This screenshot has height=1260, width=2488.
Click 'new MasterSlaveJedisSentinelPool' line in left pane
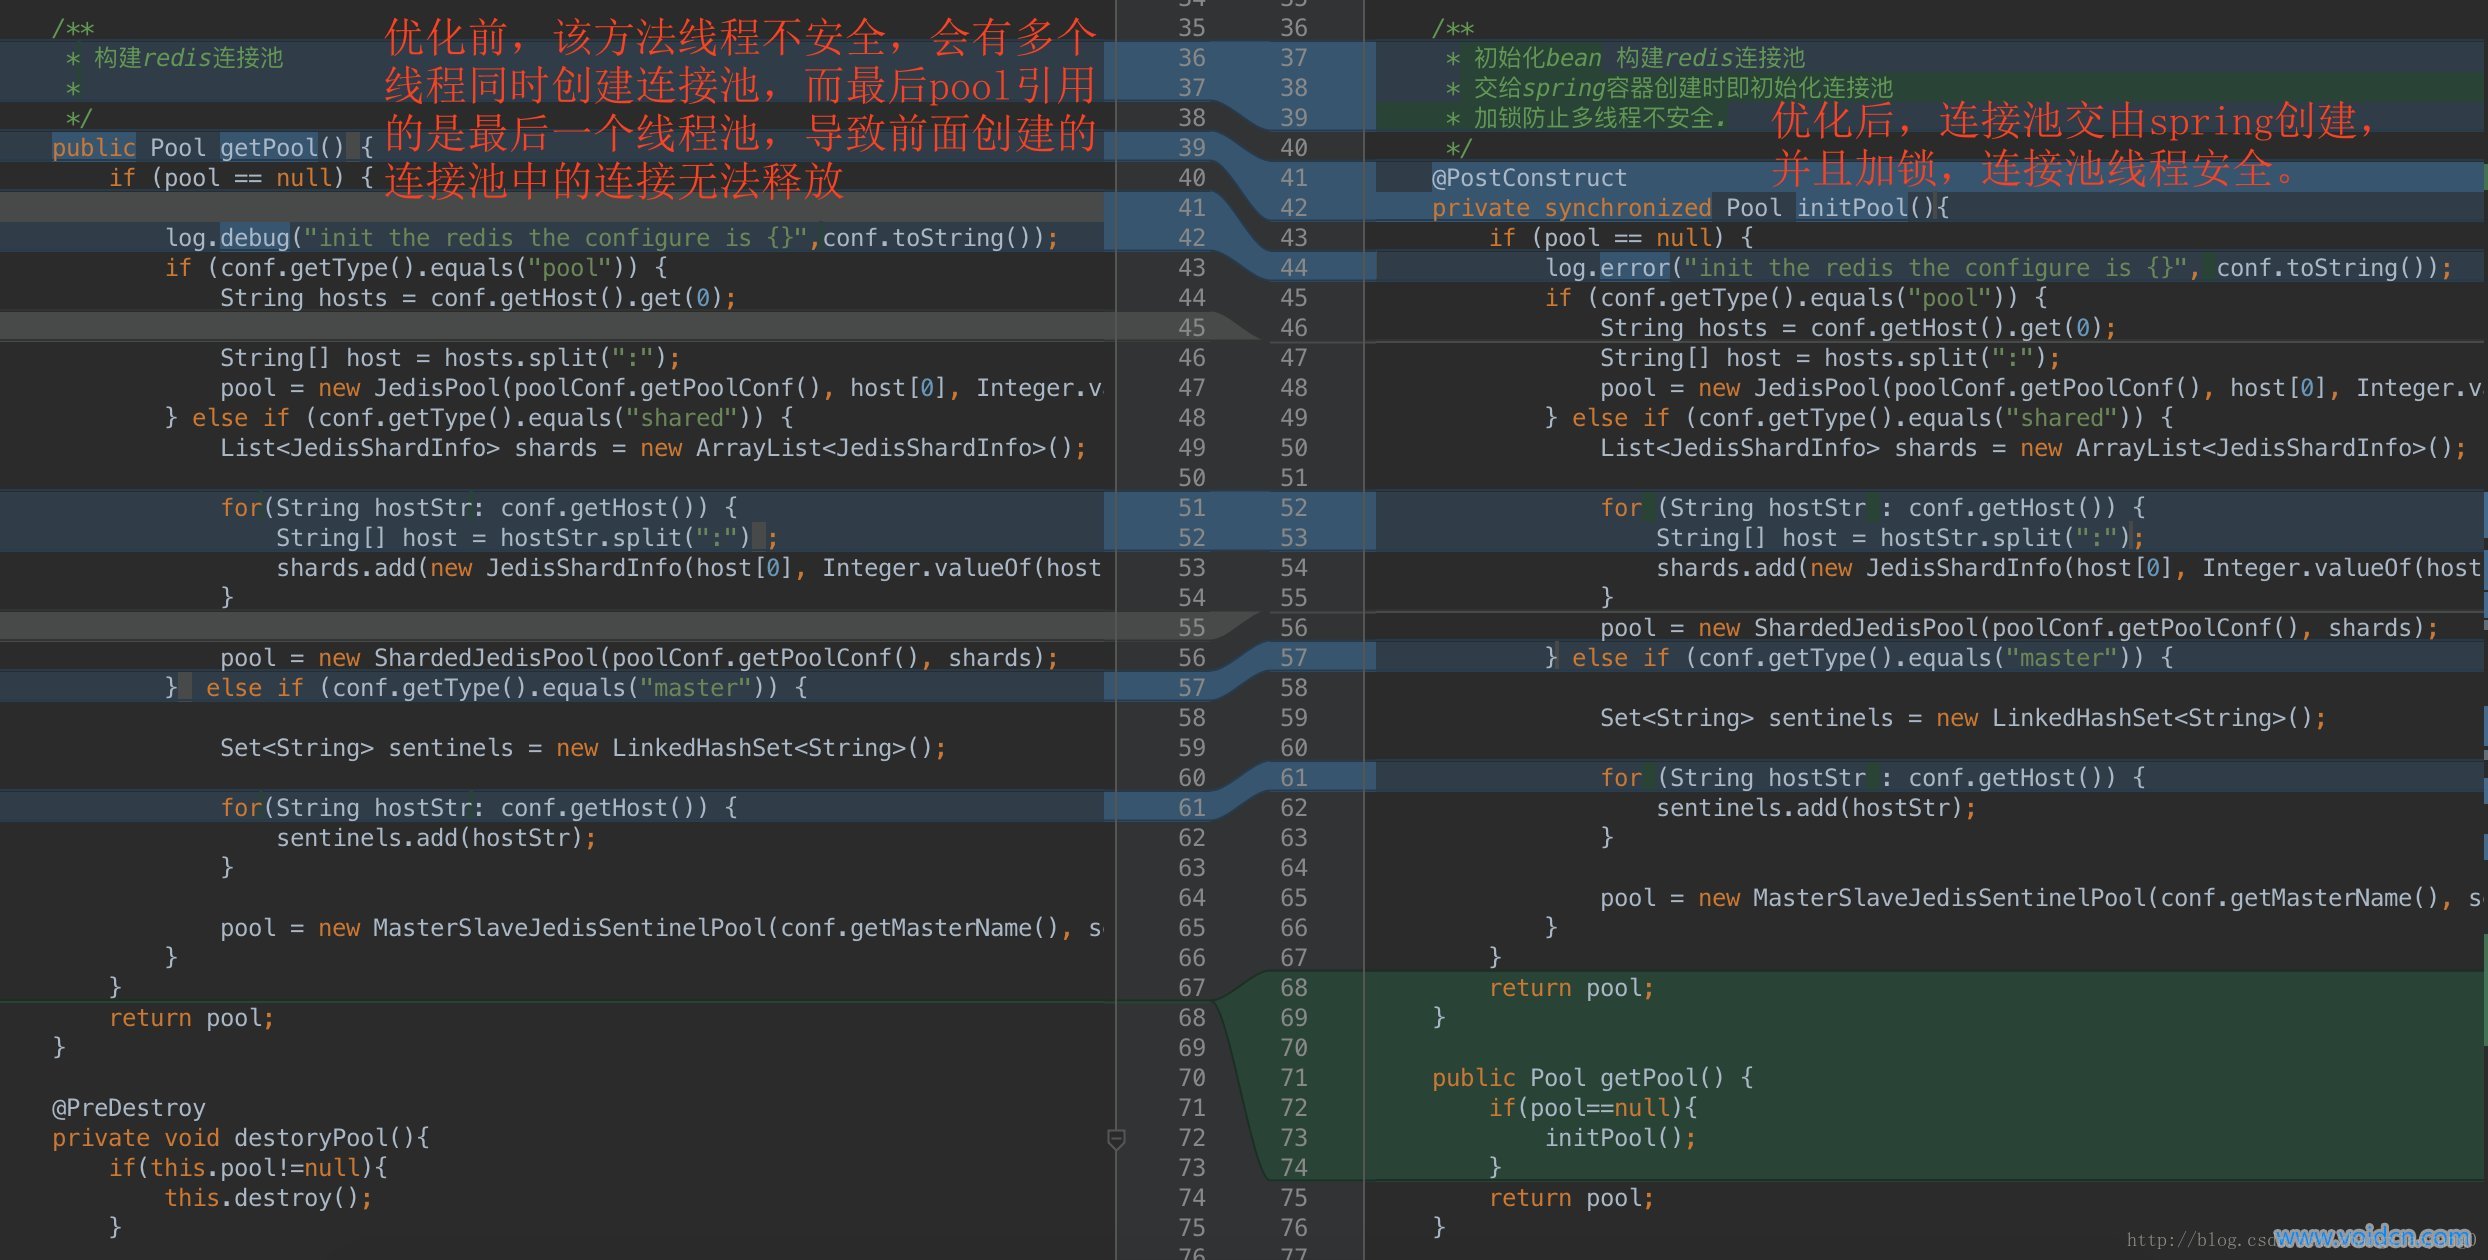(x=661, y=928)
